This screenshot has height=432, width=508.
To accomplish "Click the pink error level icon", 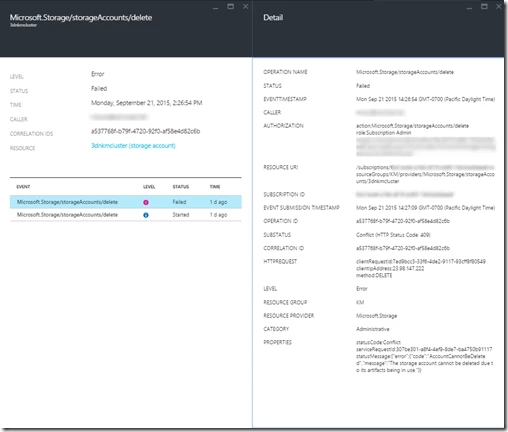I will pos(146,202).
